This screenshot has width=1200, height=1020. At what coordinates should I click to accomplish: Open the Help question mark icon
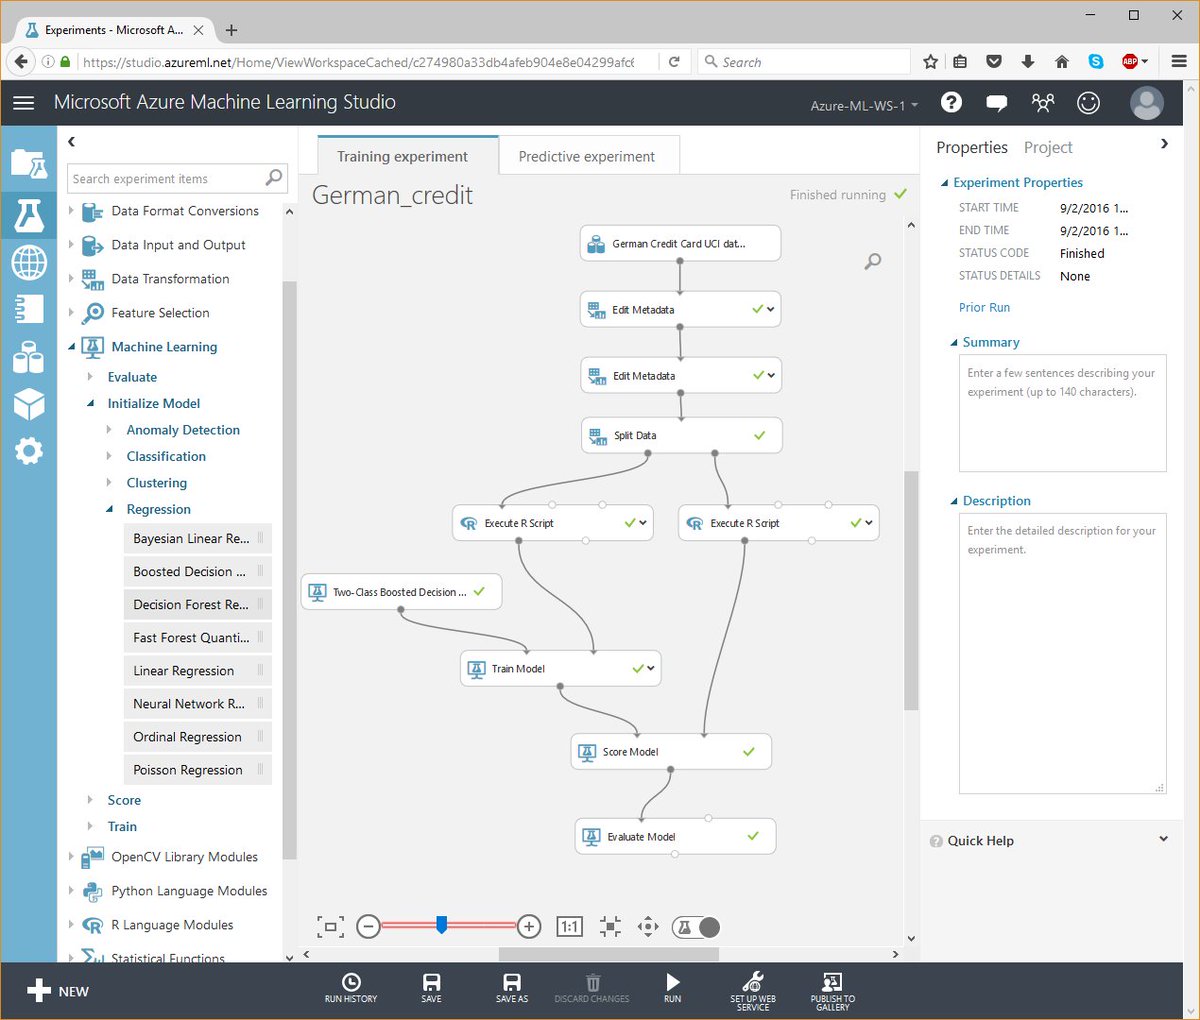(952, 102)
